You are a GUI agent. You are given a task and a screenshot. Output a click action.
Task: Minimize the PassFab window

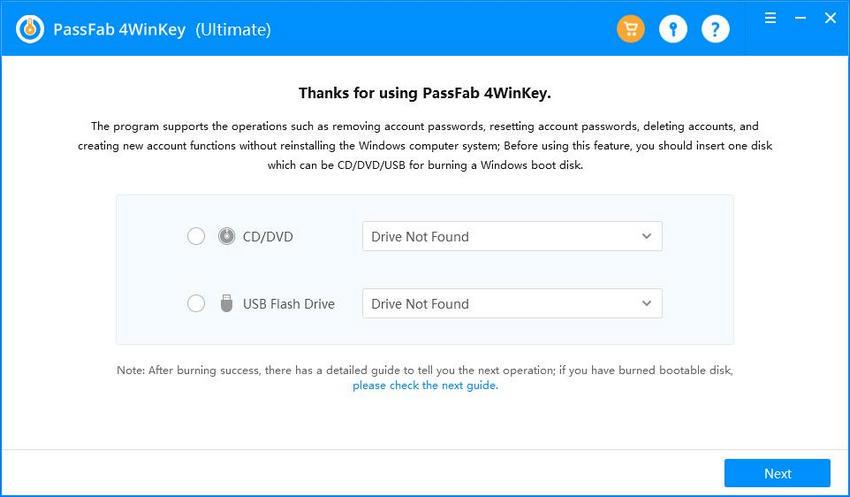(x=799, y=18)
